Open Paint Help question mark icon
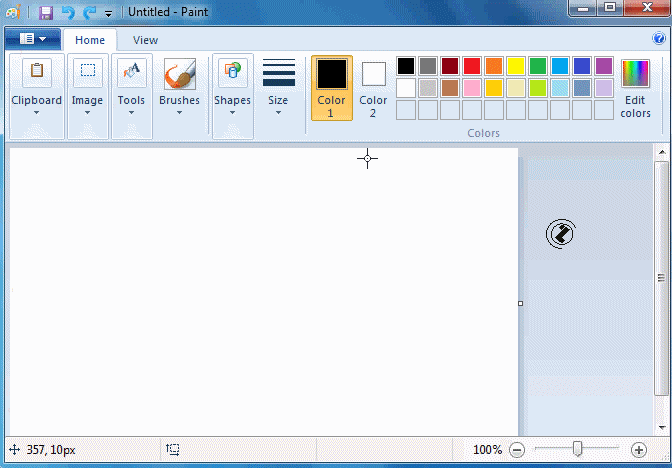 click(x=659, y=39)
